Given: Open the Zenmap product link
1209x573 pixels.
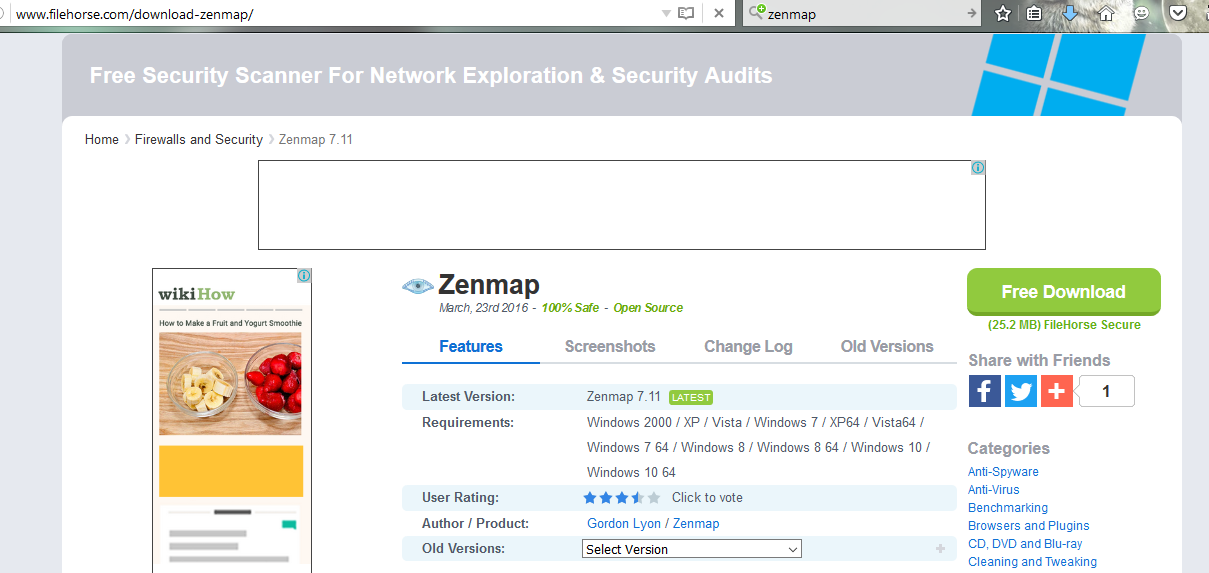Looking at the screenshot, I should point(696,523).
